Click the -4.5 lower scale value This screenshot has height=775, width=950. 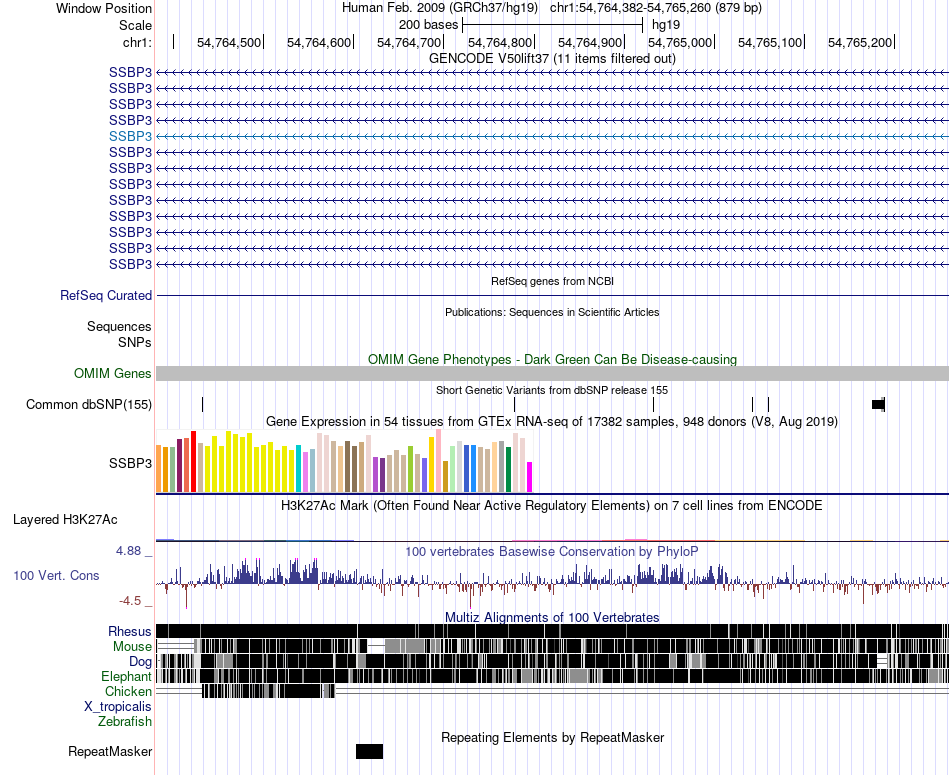(x=130, y=600)
